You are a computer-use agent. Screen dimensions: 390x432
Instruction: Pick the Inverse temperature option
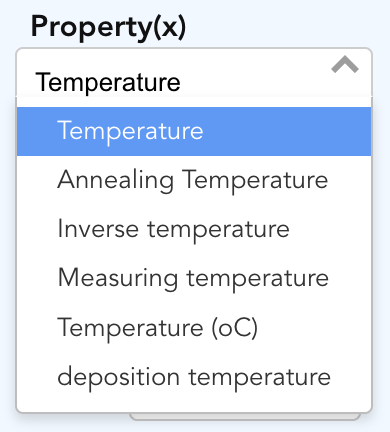(194, 229)
